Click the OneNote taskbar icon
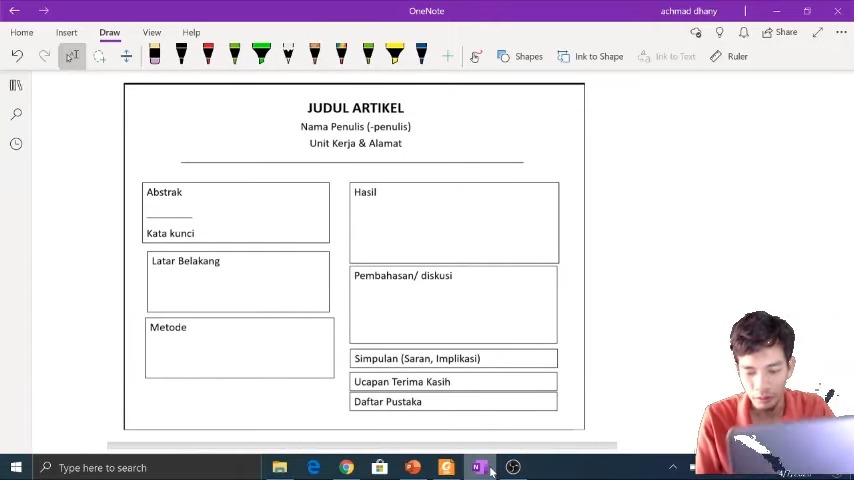This screenshot has width=854, height=480. [x=480, y=467]
